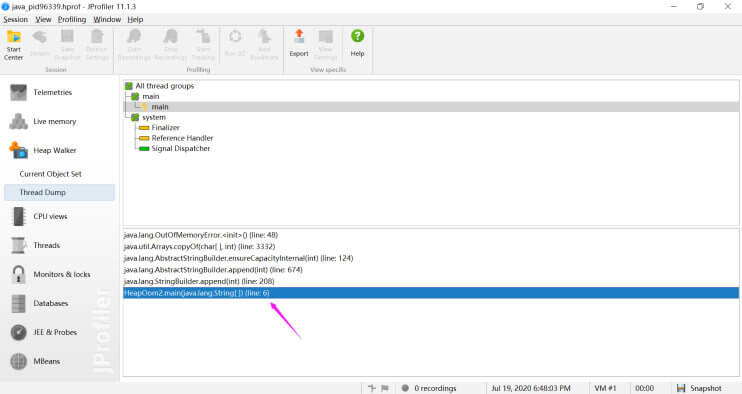The image size is (742, 394).
Task: Select the system thread group node
Action: [x=154, y=117]
